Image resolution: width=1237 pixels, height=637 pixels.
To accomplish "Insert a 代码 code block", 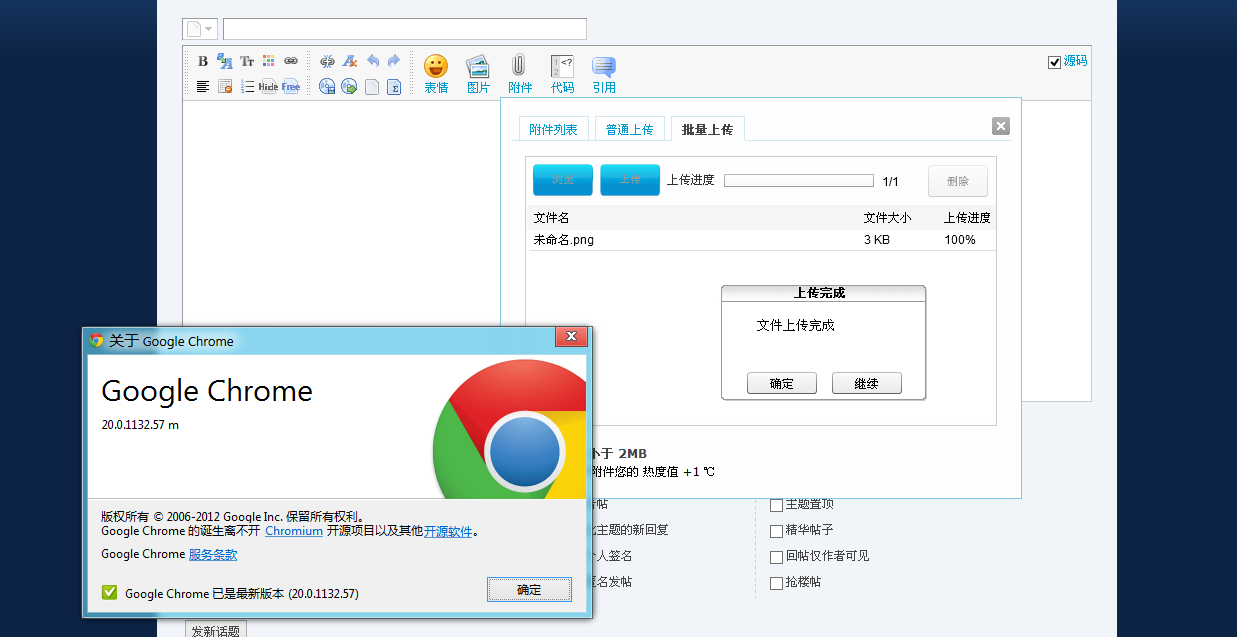I will point(562,74).
